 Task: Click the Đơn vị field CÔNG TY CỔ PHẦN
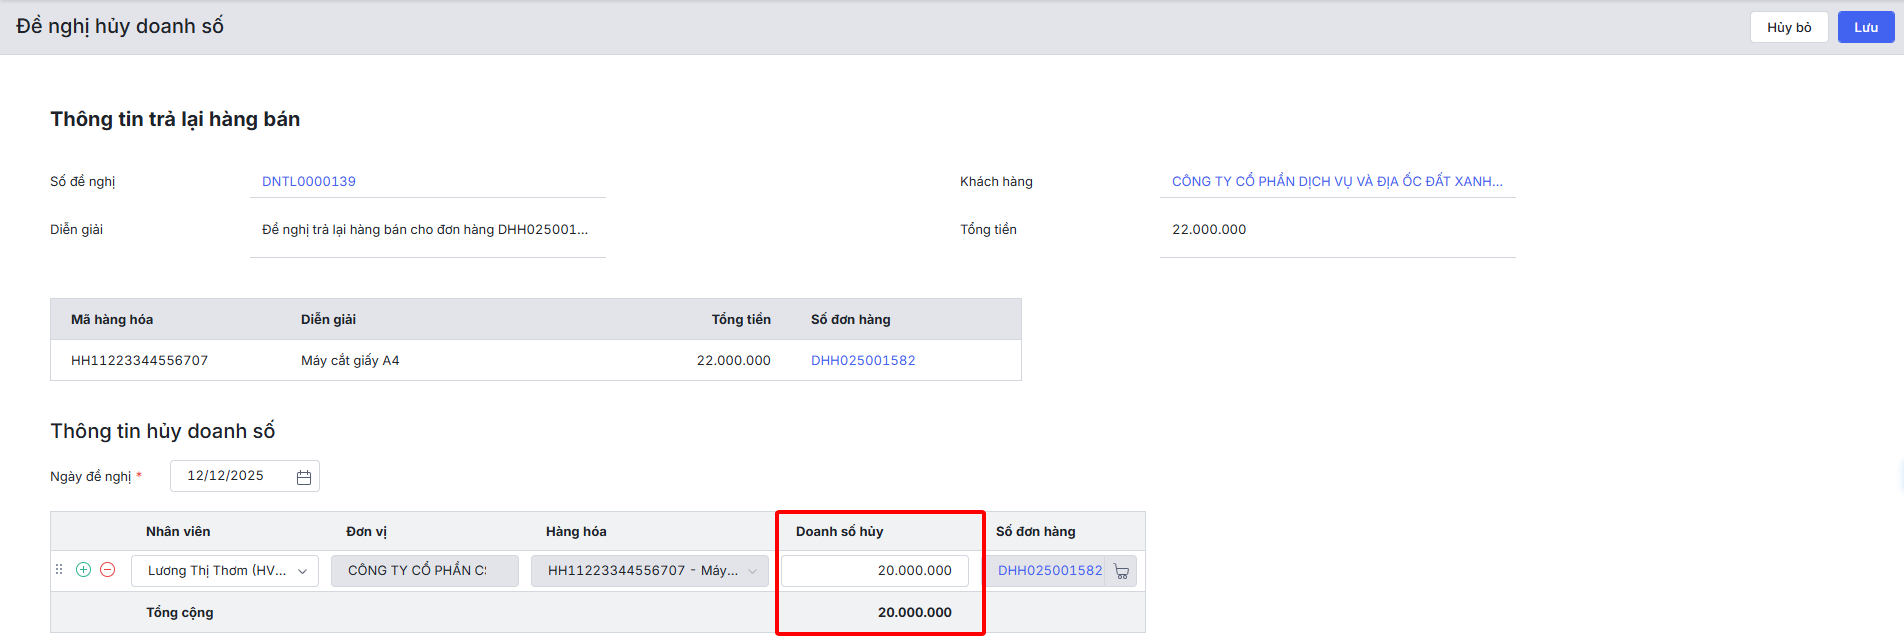click(x=424, y=571)
